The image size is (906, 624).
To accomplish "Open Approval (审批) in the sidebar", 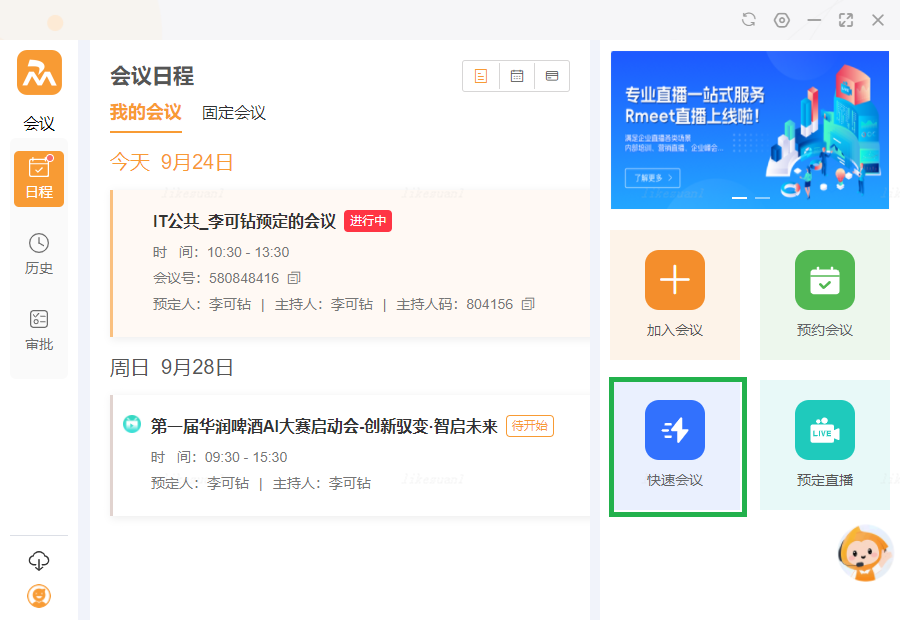I will (39, 330).
